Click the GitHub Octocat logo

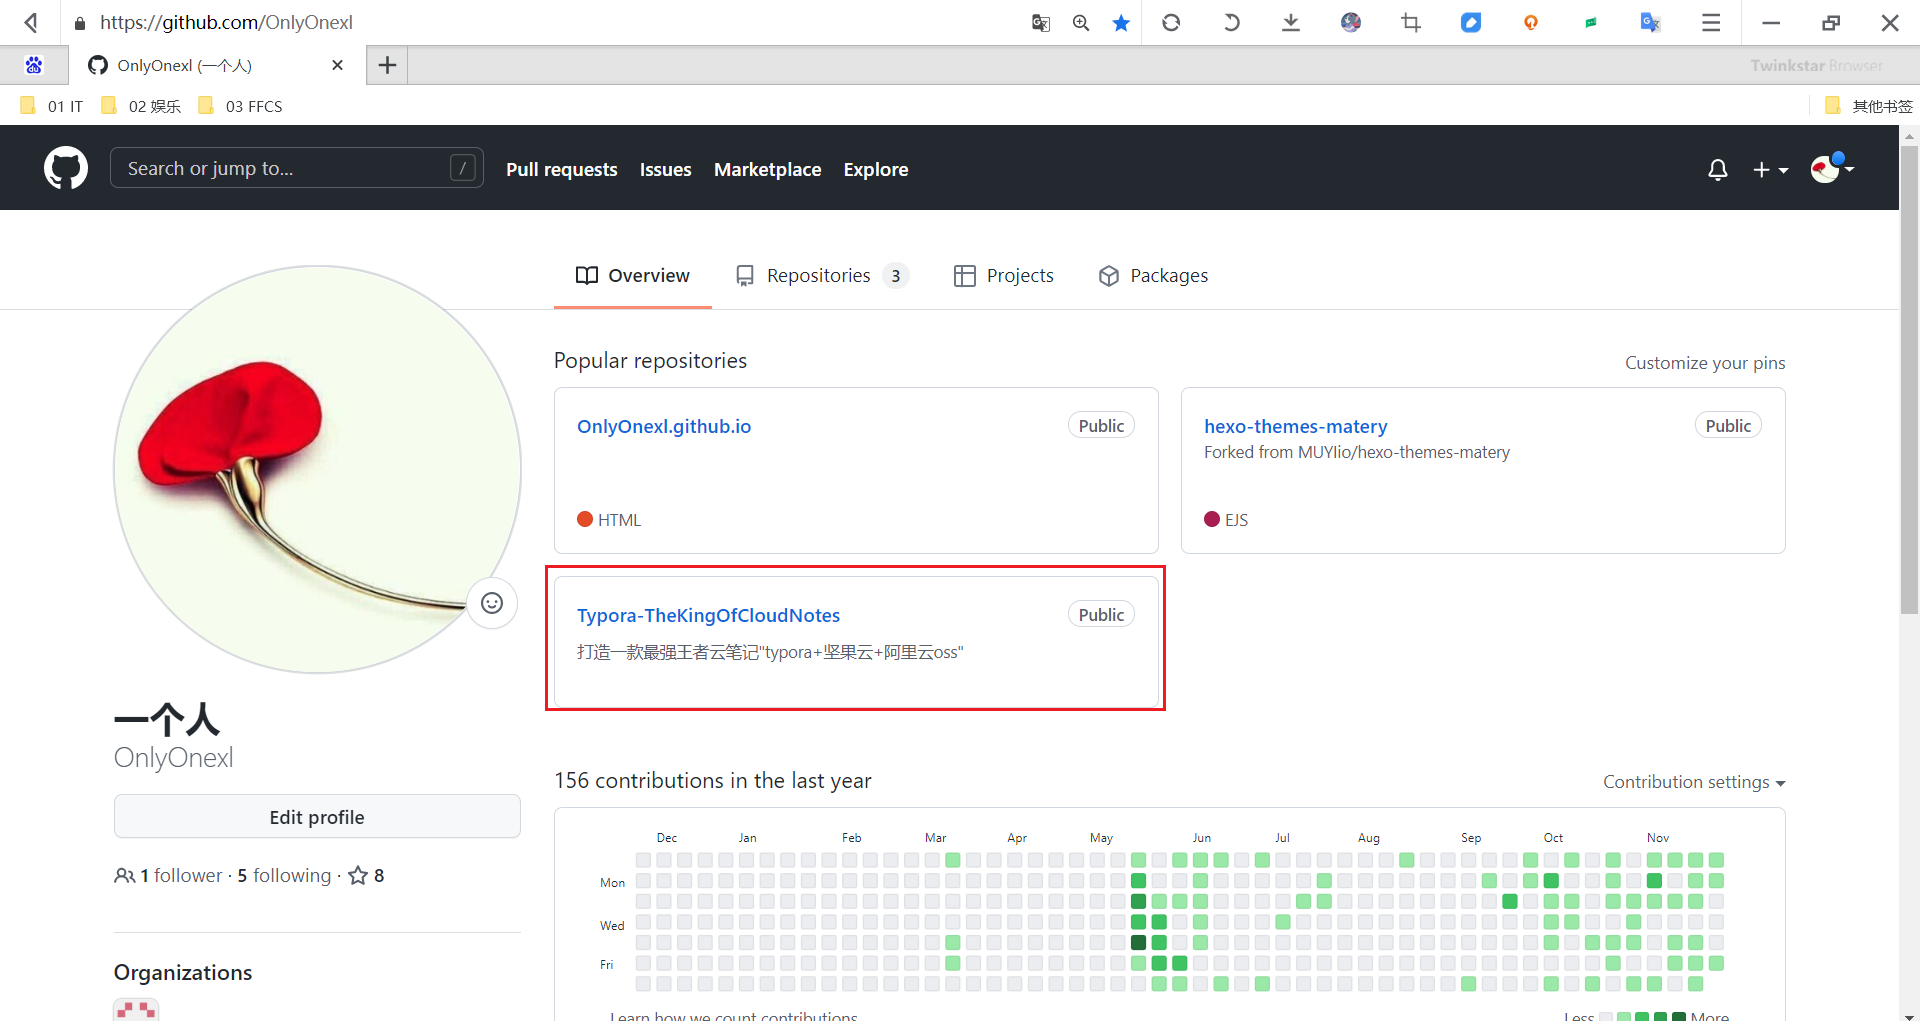(x=66, y=168)
